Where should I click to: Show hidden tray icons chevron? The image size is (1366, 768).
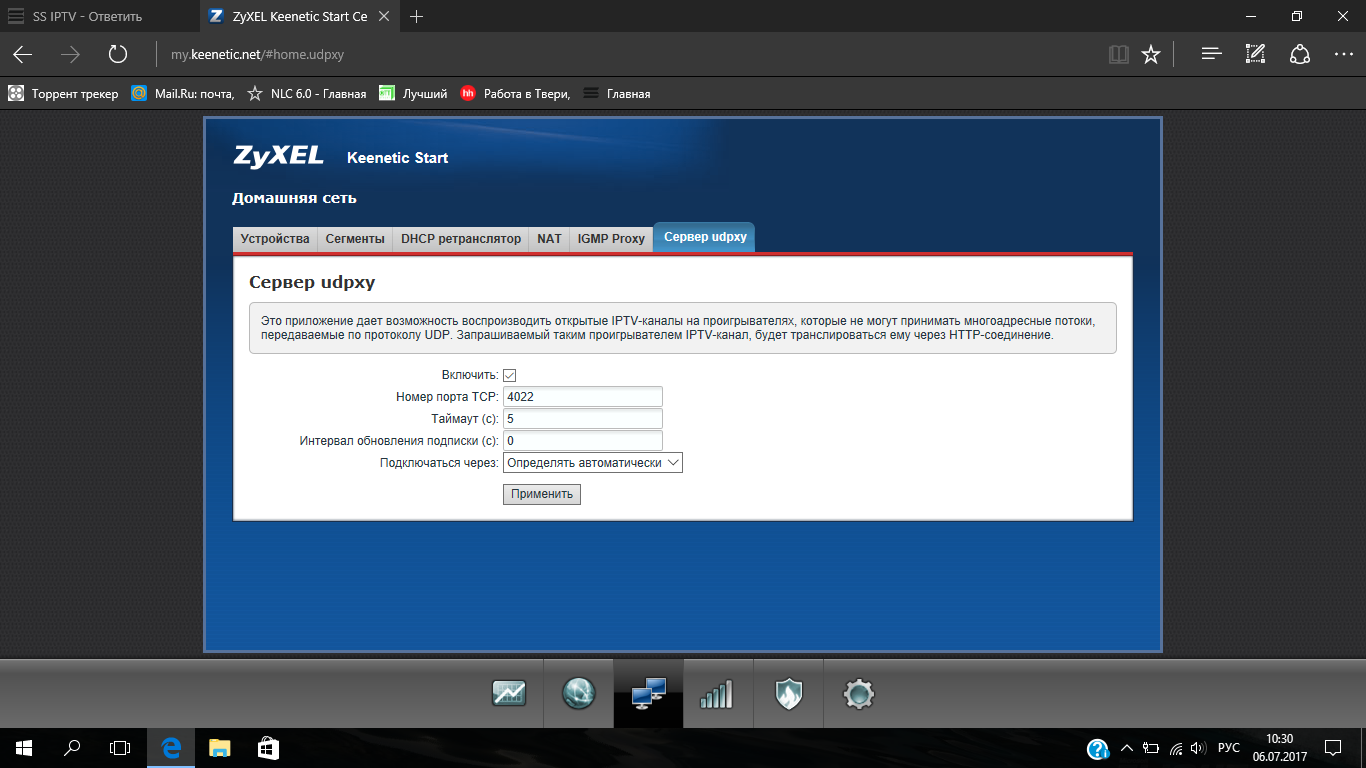(1127, 748)
